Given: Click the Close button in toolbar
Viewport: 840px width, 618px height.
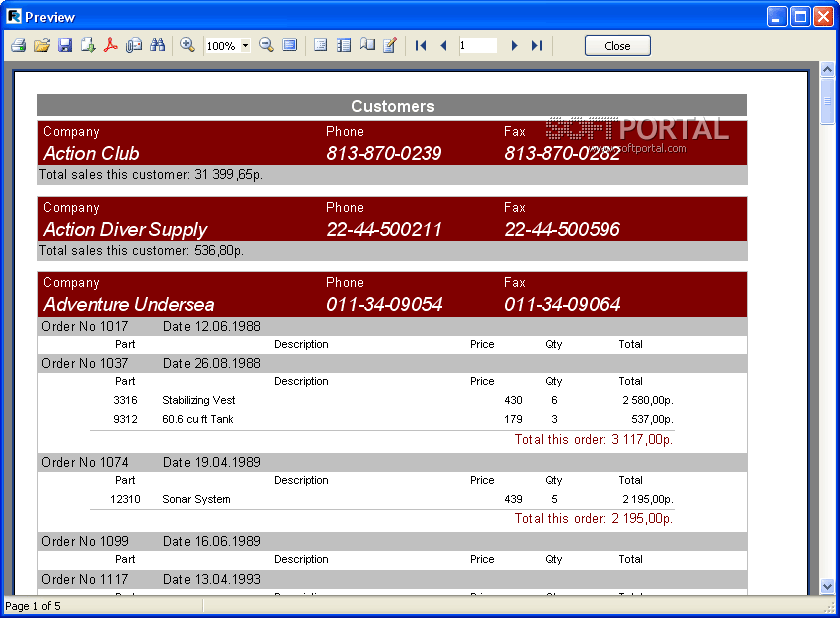Looking at the screenshot, I should point(617,46).
